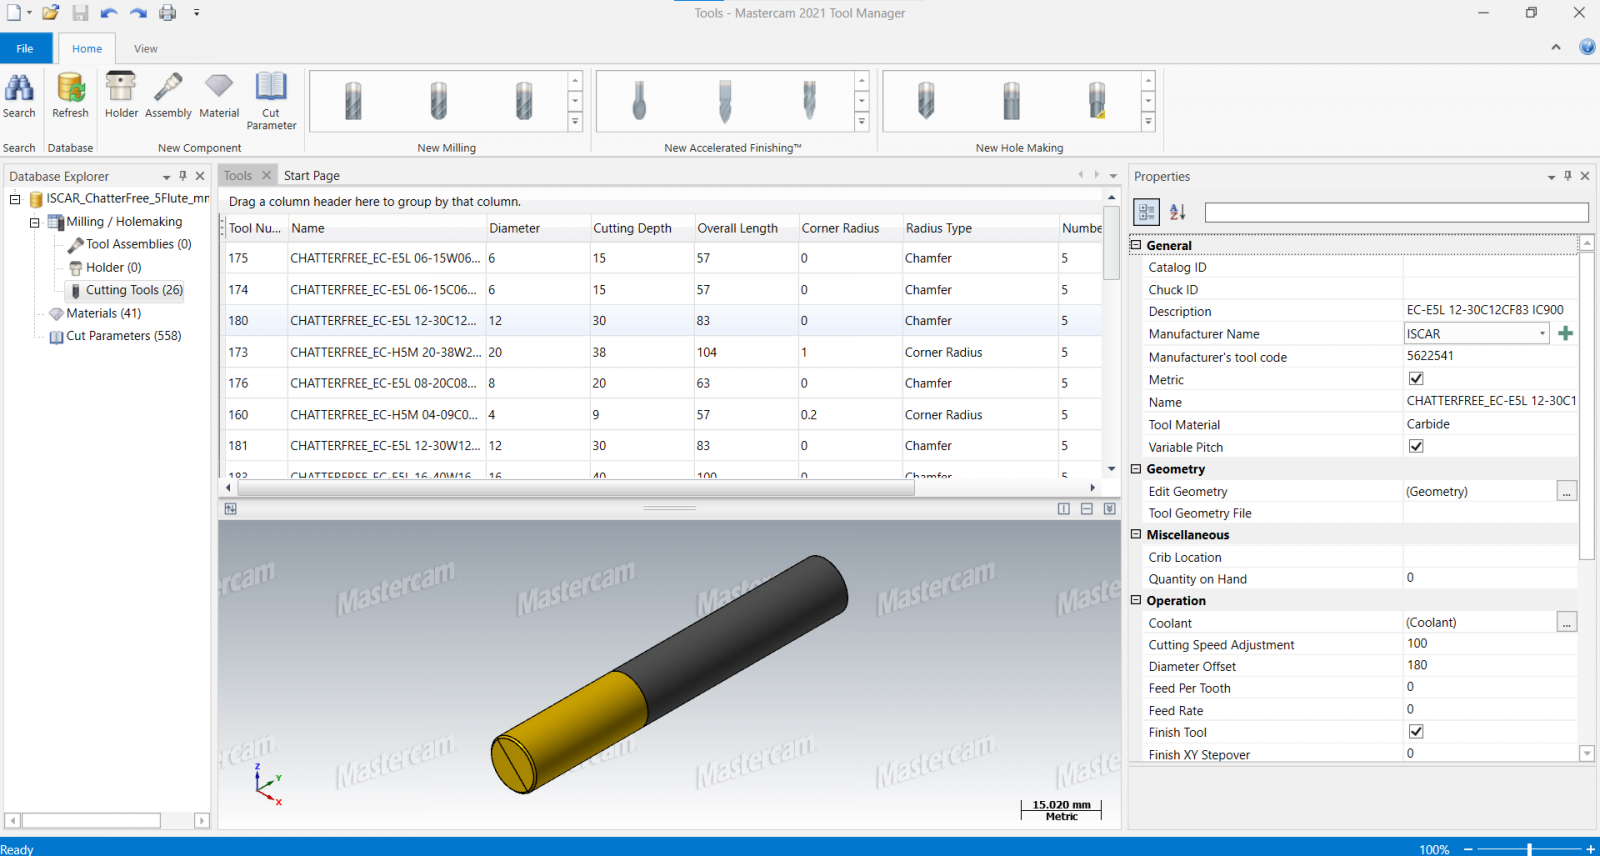
Task: Sort table by Cutting Depth column
Action: [642, 228]
